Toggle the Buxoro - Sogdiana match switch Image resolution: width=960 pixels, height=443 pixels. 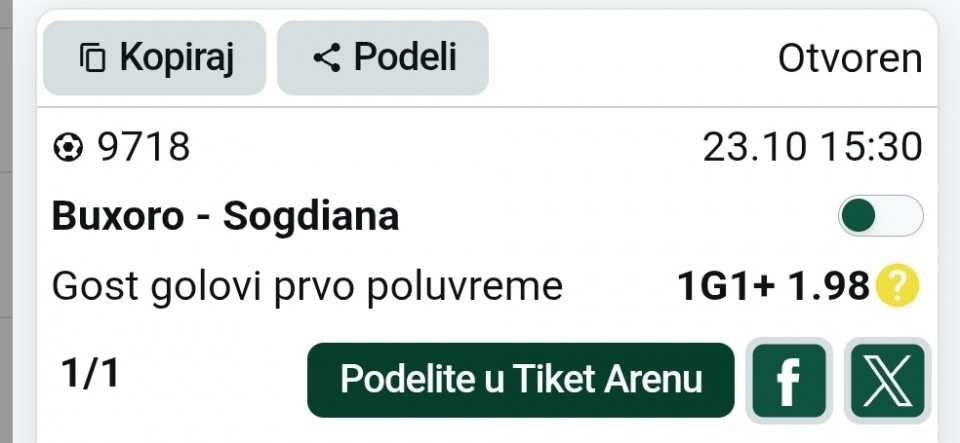[880, 215]
